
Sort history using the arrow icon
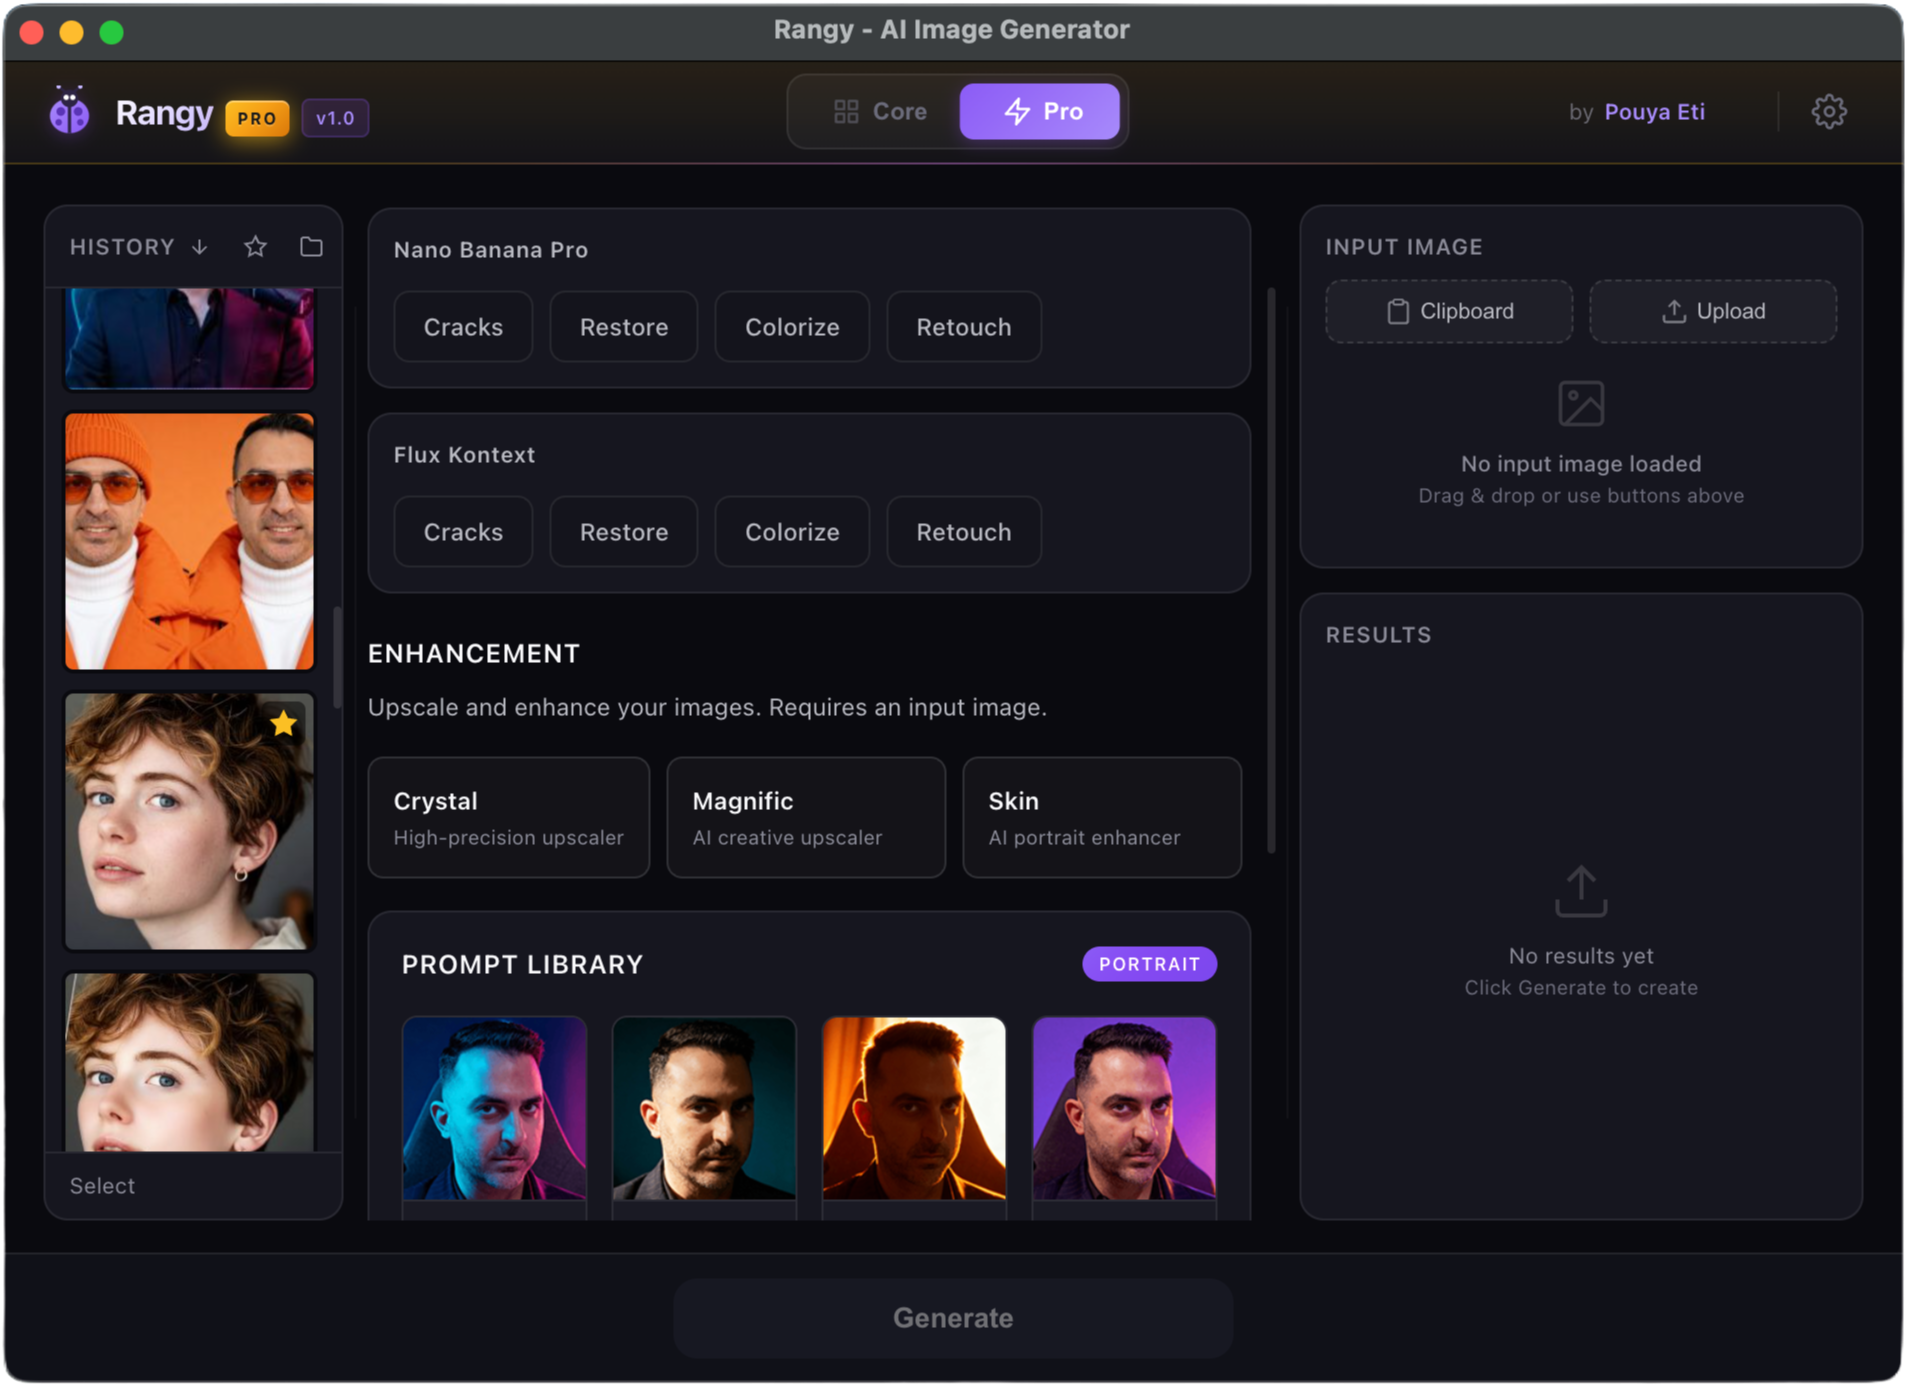point(198,247)
